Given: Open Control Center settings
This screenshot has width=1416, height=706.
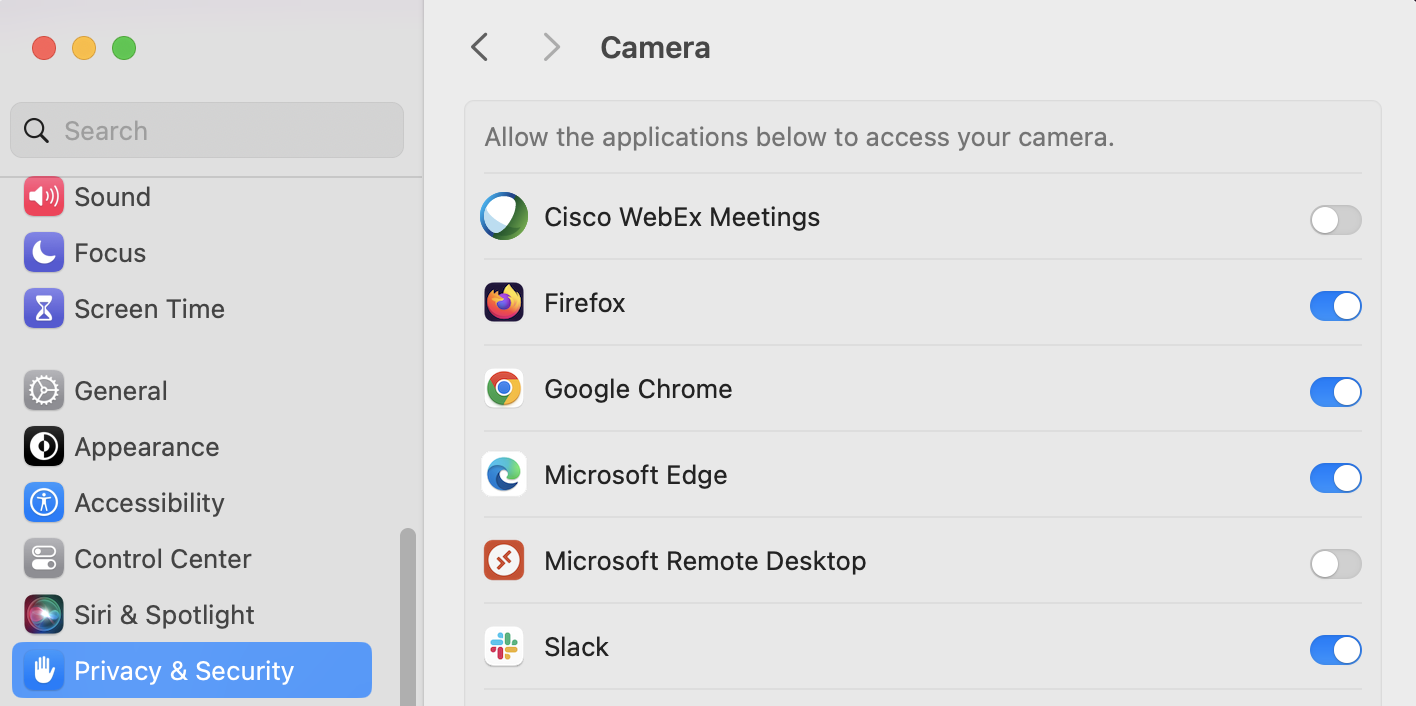Looking at the screenshot, I should [162, 559].
